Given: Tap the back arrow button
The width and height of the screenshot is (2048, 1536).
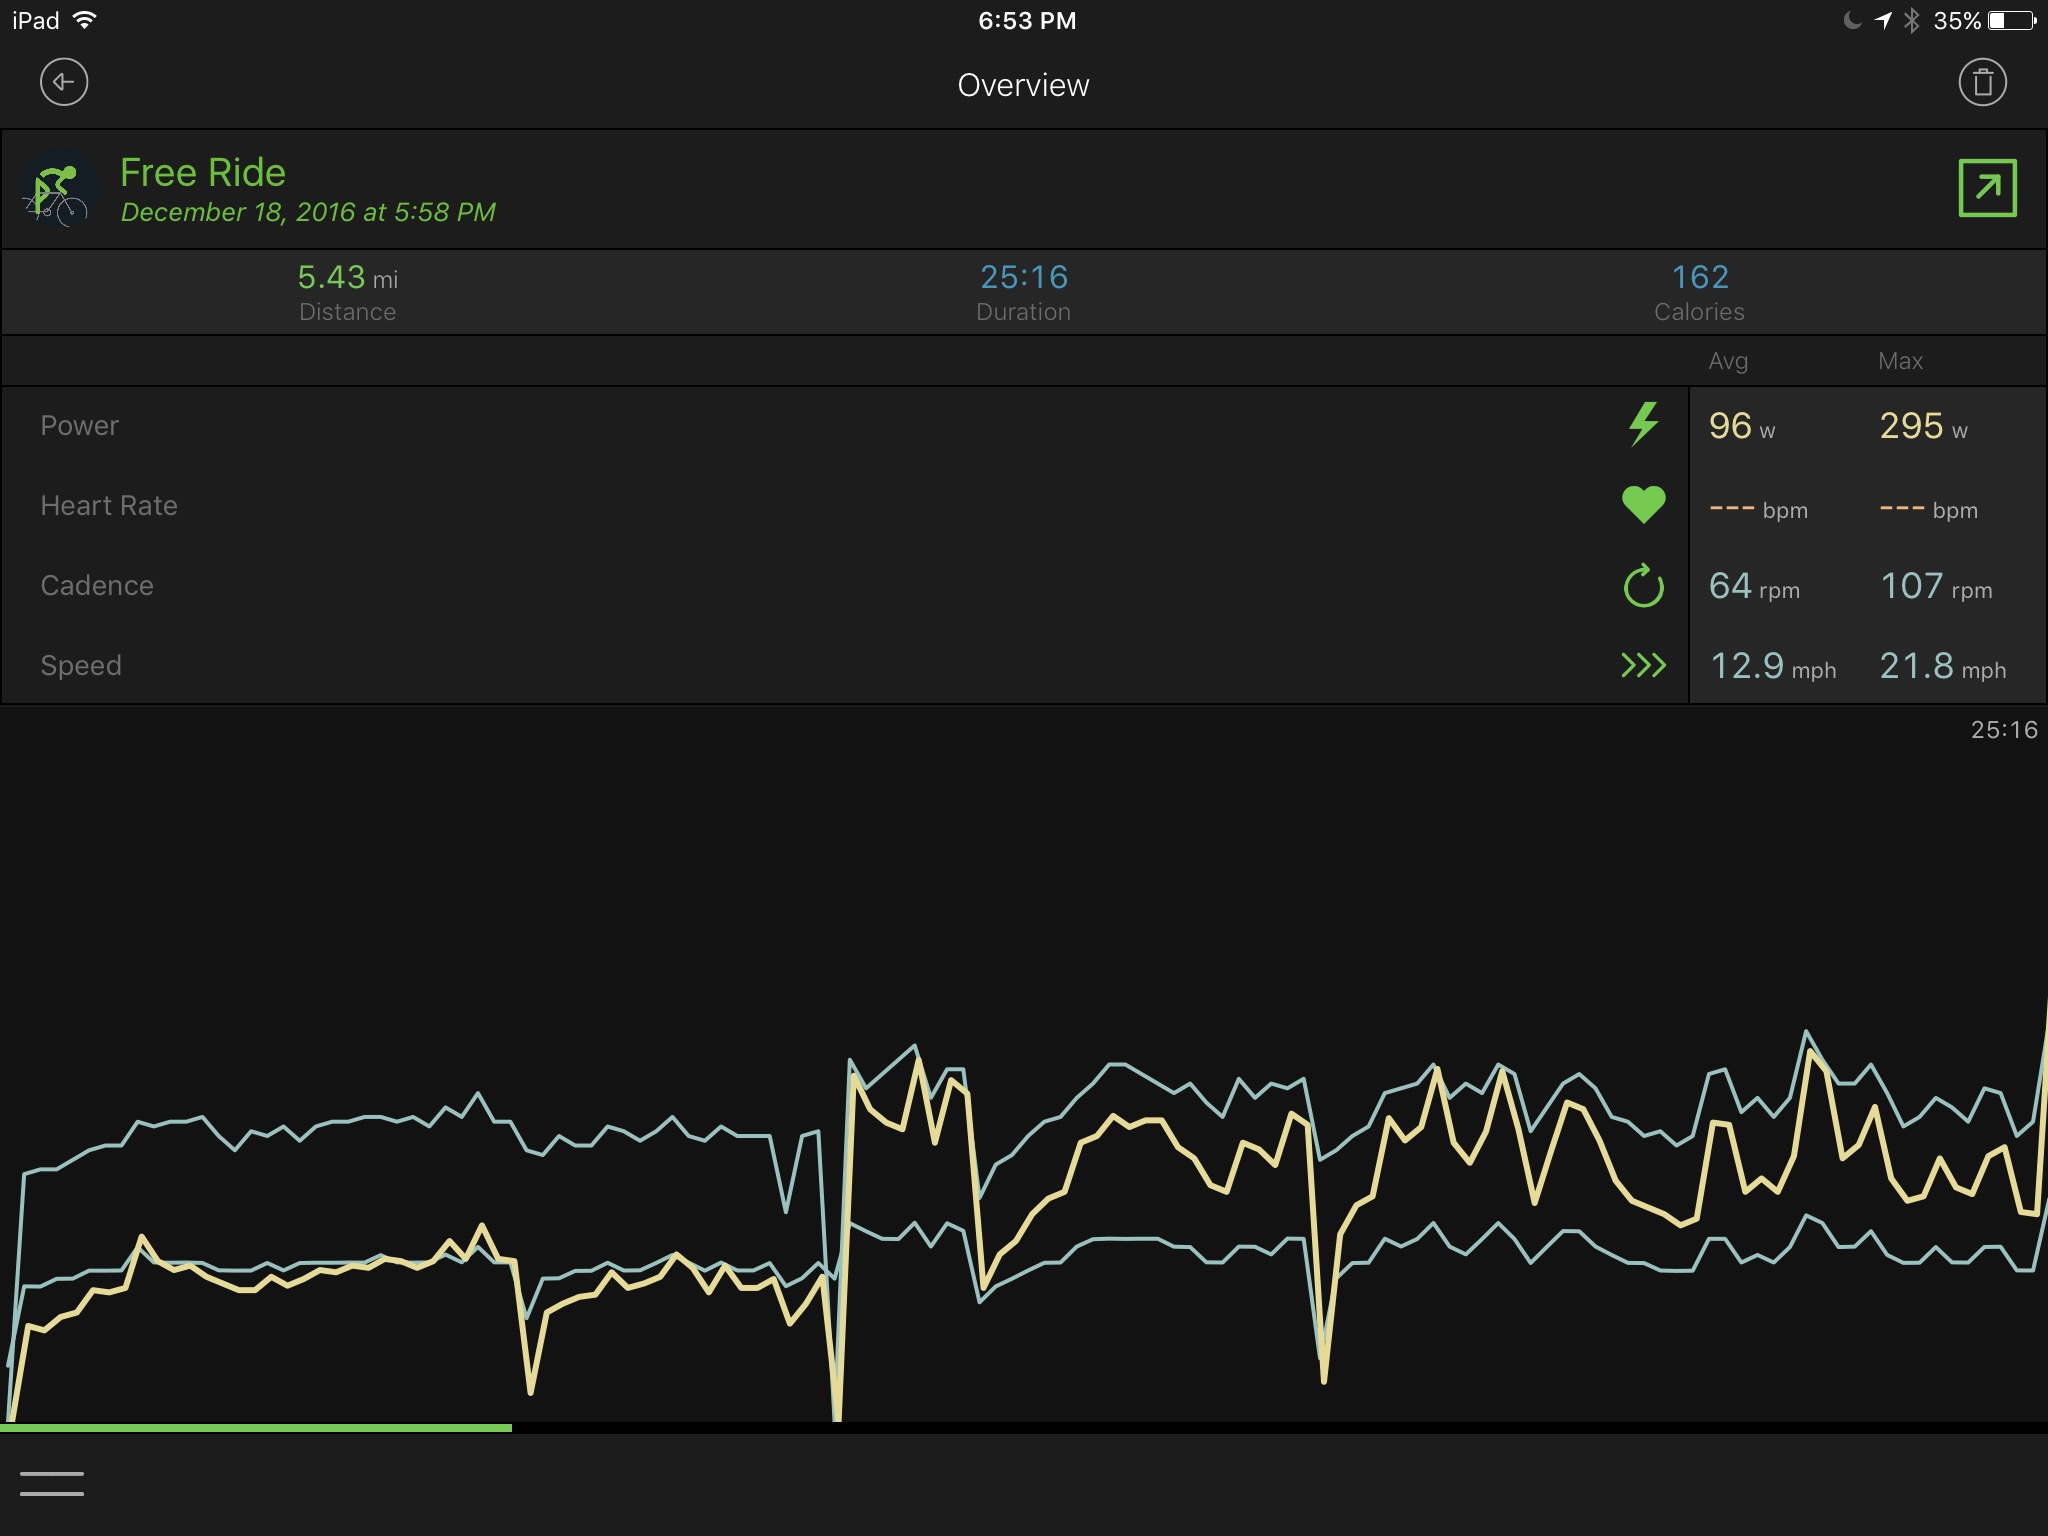Looking at the screenshot, I should pyautogui.click(x=64, y=83).
